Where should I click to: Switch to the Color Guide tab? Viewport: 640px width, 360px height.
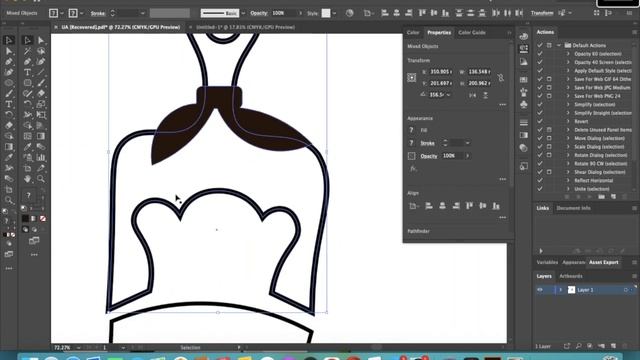tap(472, 33)
